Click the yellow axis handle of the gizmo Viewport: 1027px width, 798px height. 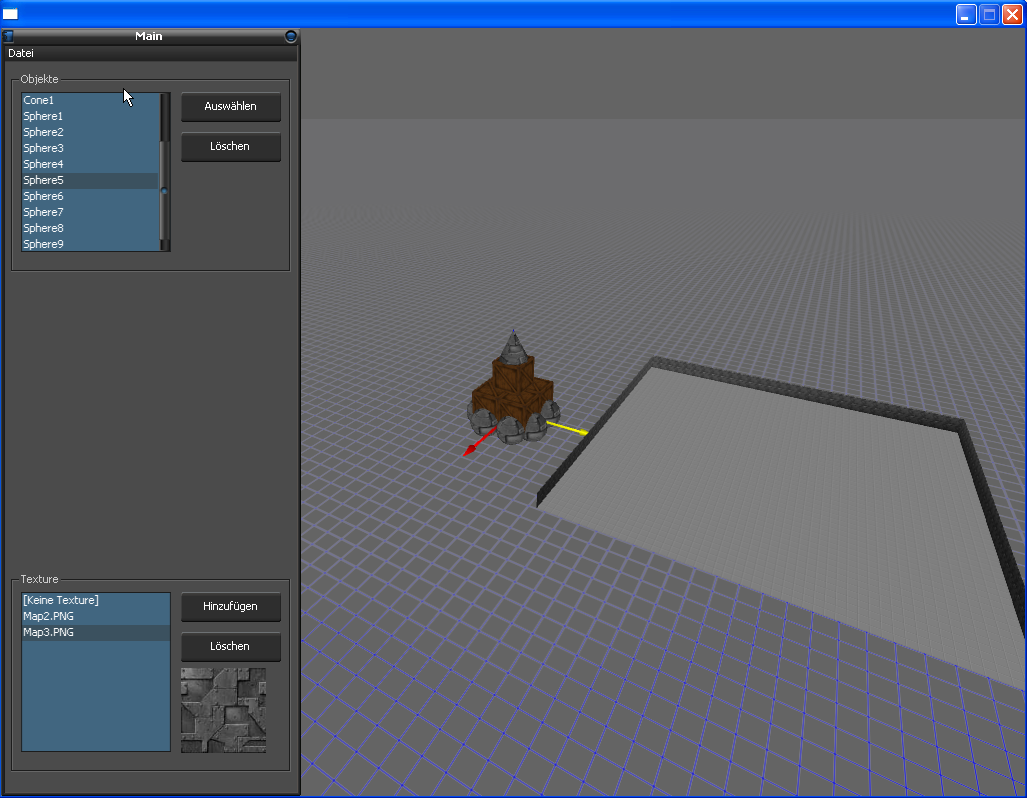(x=567, y=428)
